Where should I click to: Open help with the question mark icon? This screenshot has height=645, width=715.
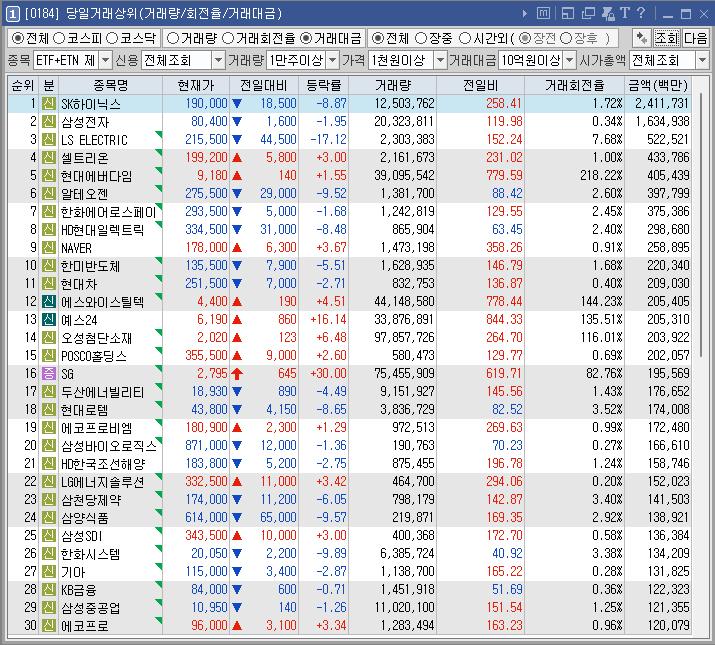[641, 13]
